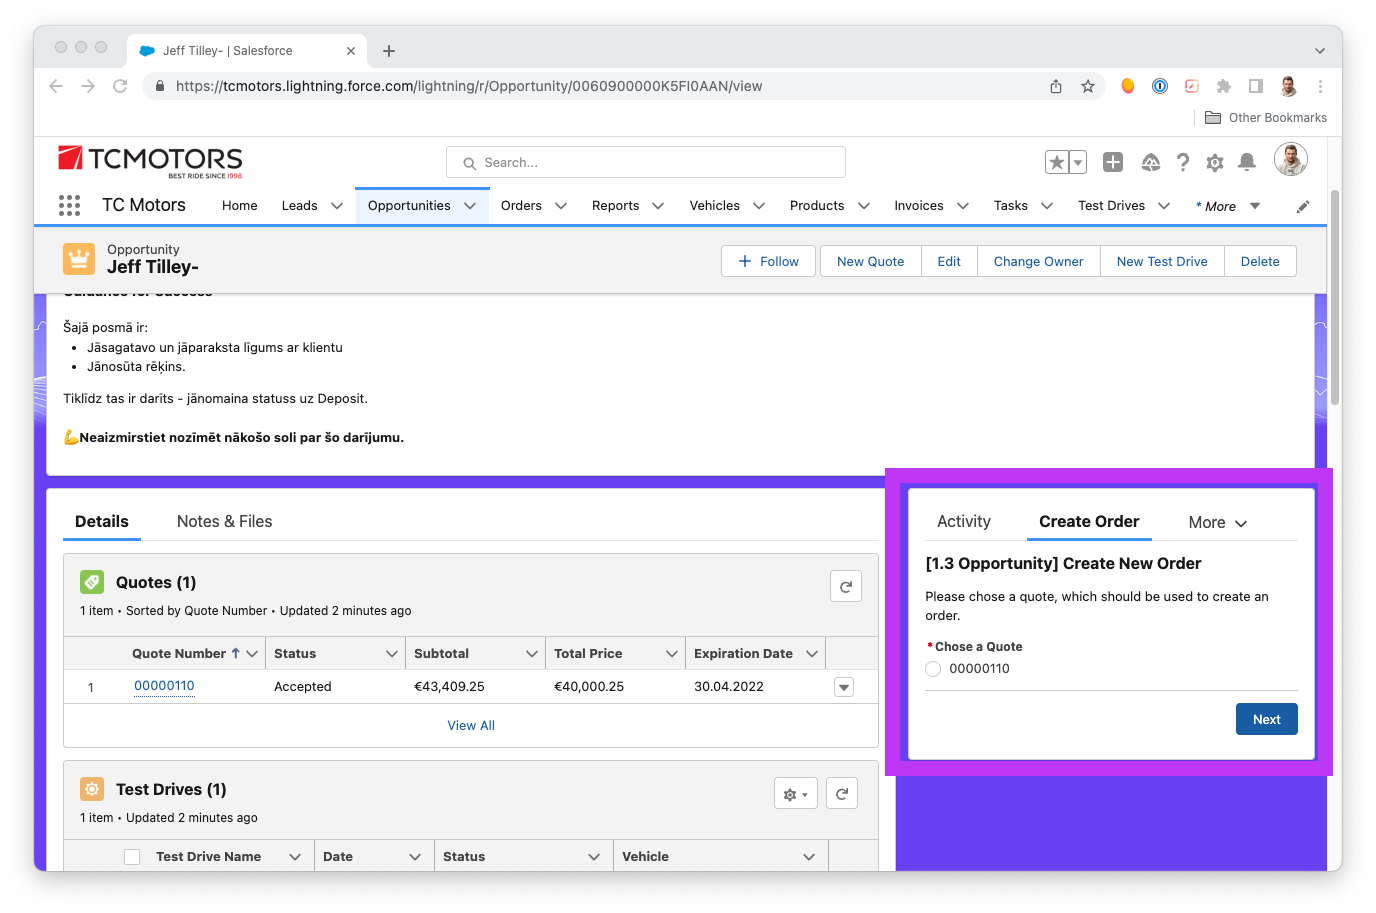The image size is (1376, 913).
Task: Open the Salesforce Help question mark
Action: (x=1183, y=162)
